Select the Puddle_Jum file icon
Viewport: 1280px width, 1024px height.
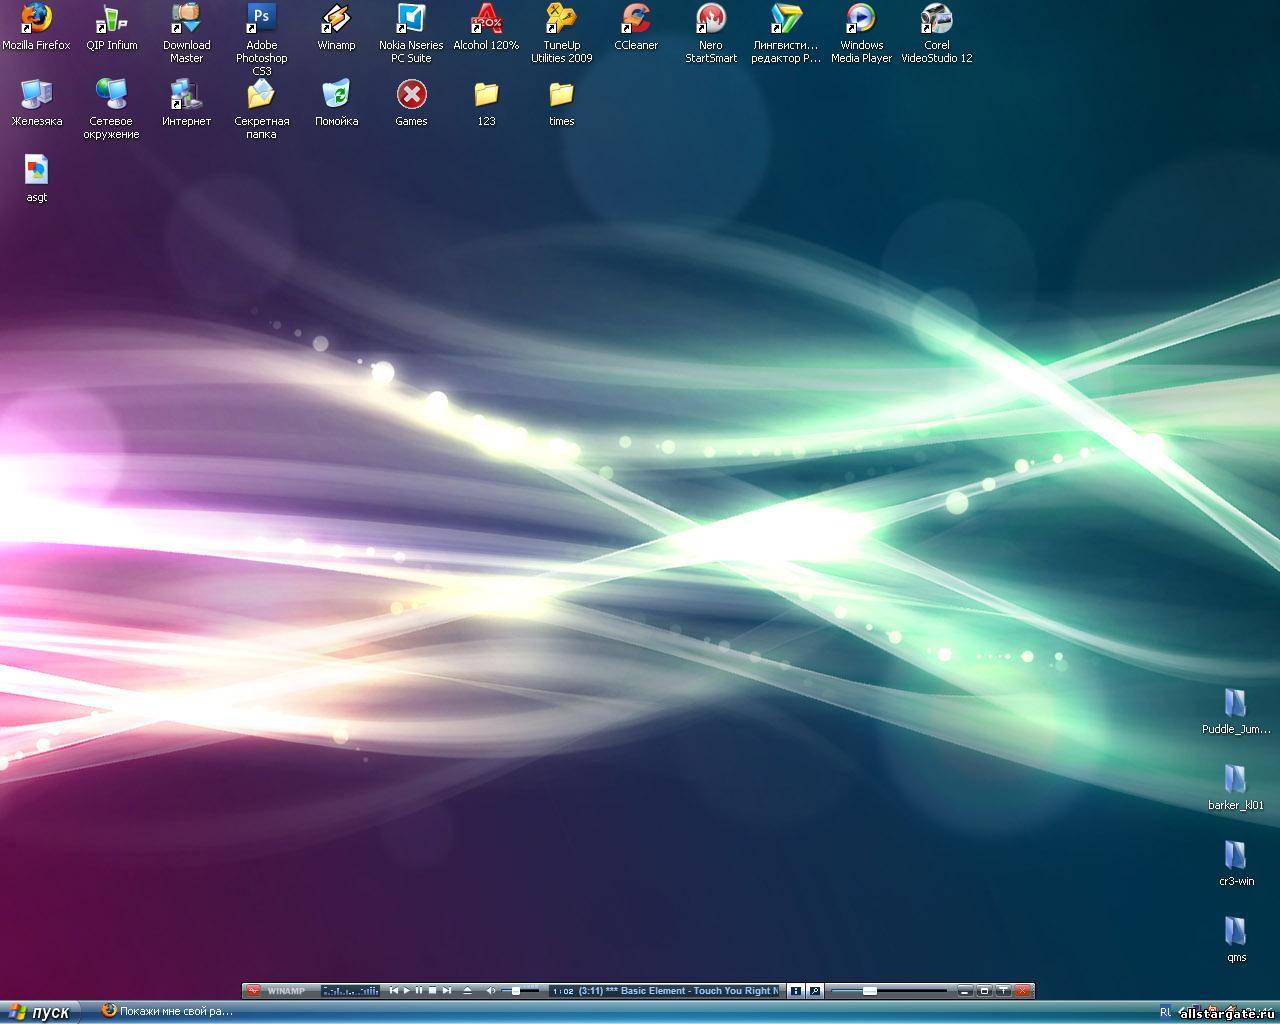tap(1236, 704)
